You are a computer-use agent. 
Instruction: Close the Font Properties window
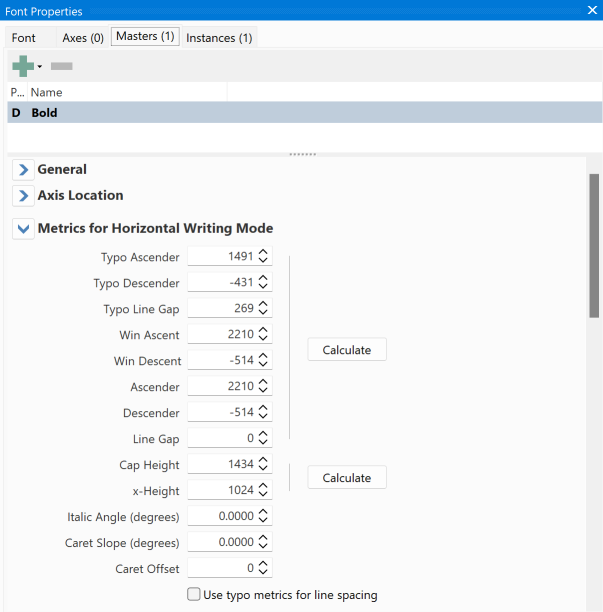(591, 9)
